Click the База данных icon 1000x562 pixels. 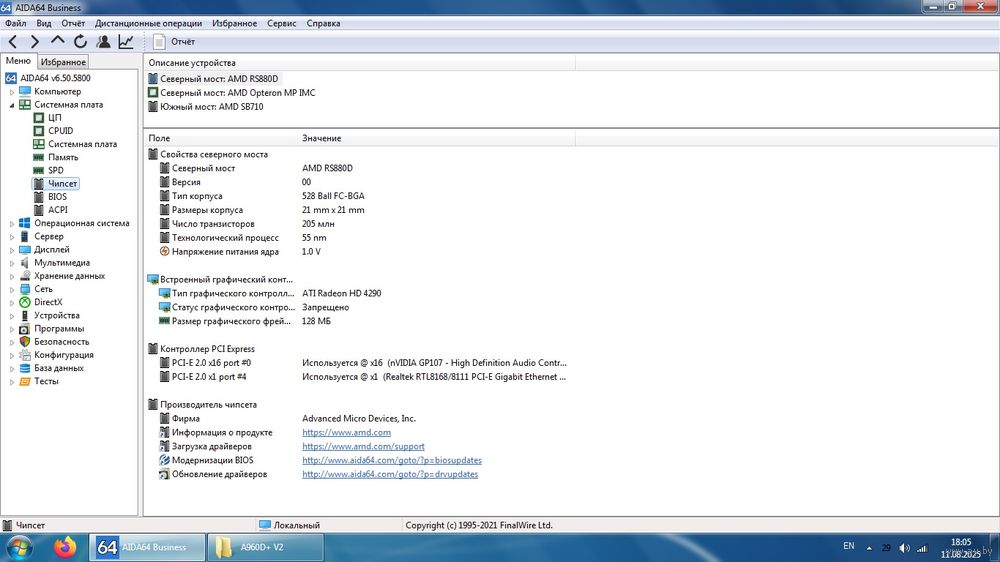[25, 368]
